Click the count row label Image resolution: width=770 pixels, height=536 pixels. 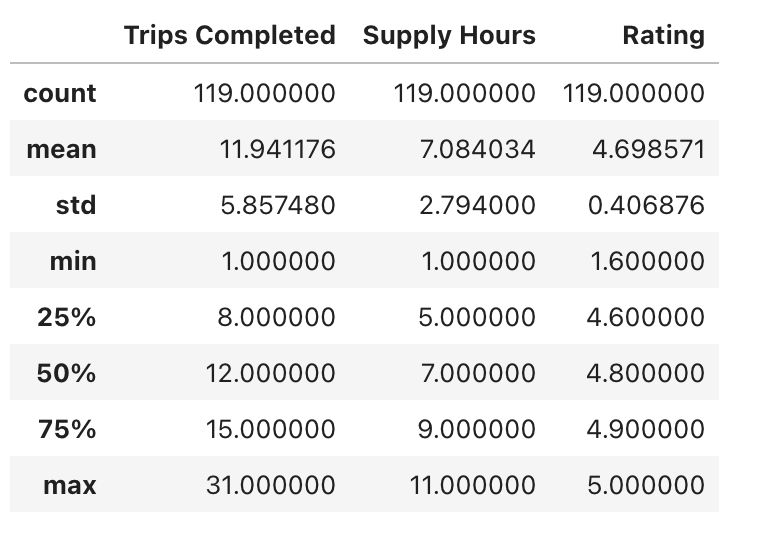point(60,93)
